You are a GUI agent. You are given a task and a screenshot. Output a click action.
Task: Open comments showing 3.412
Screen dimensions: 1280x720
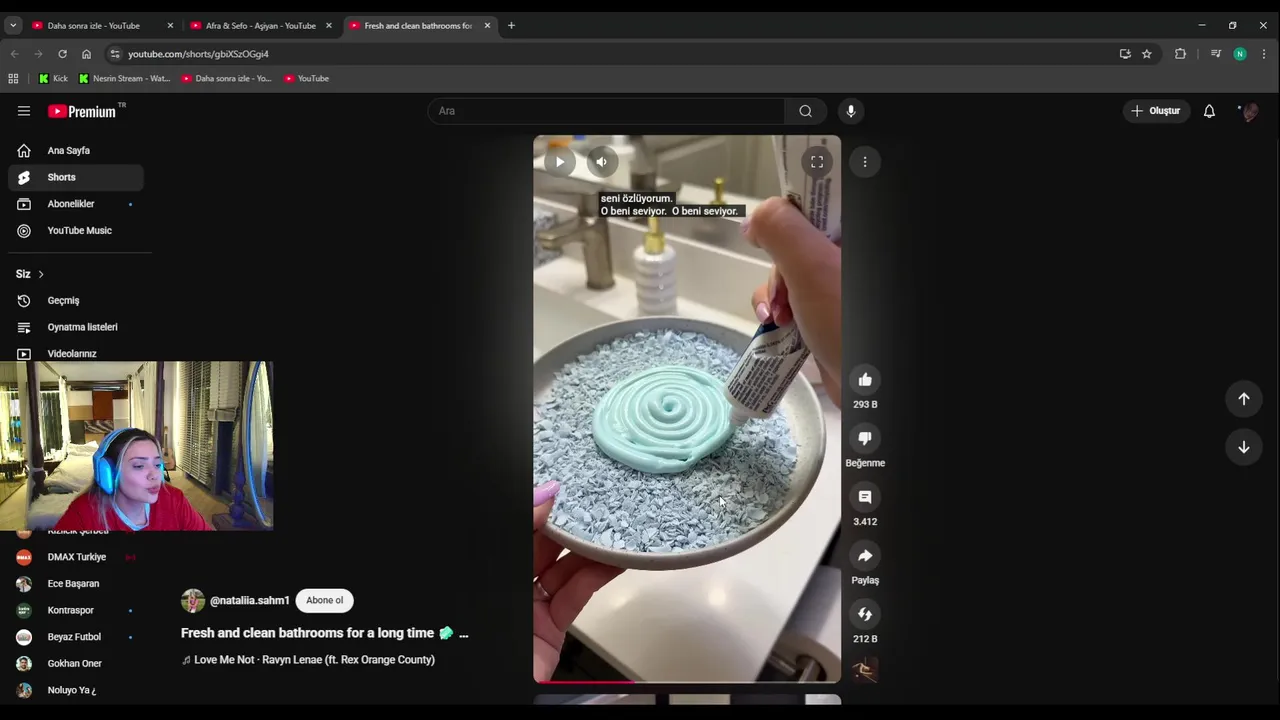[865, 497]
